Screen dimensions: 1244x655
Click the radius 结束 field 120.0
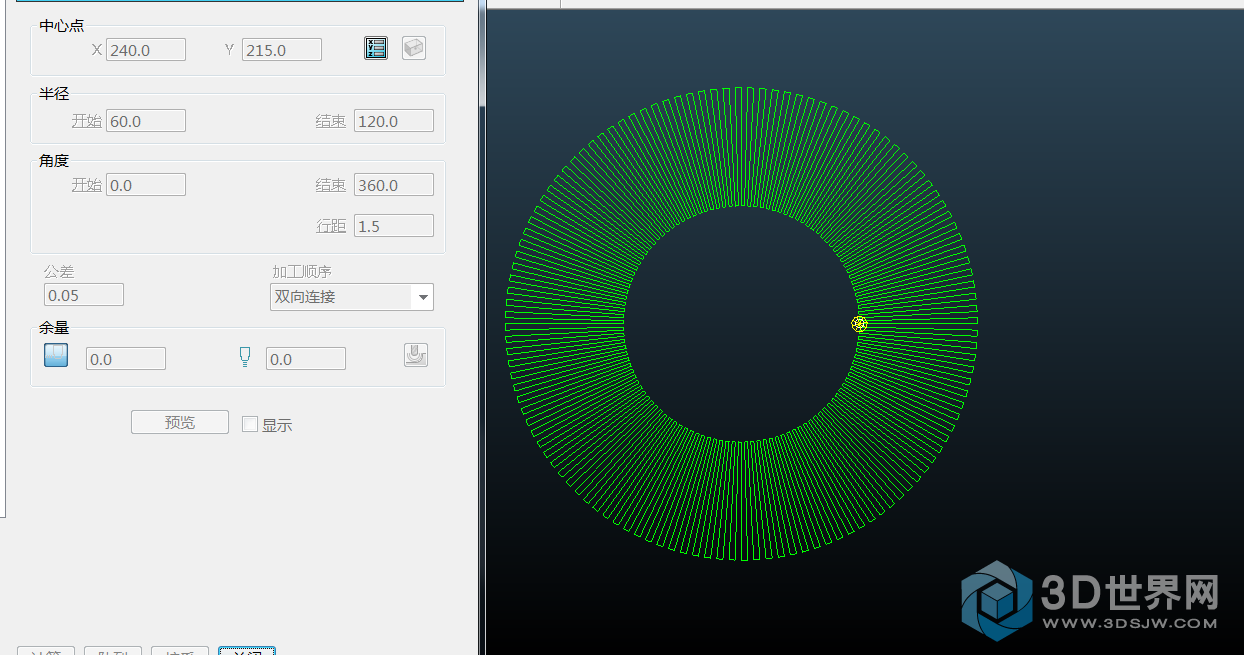pos(394,121)
